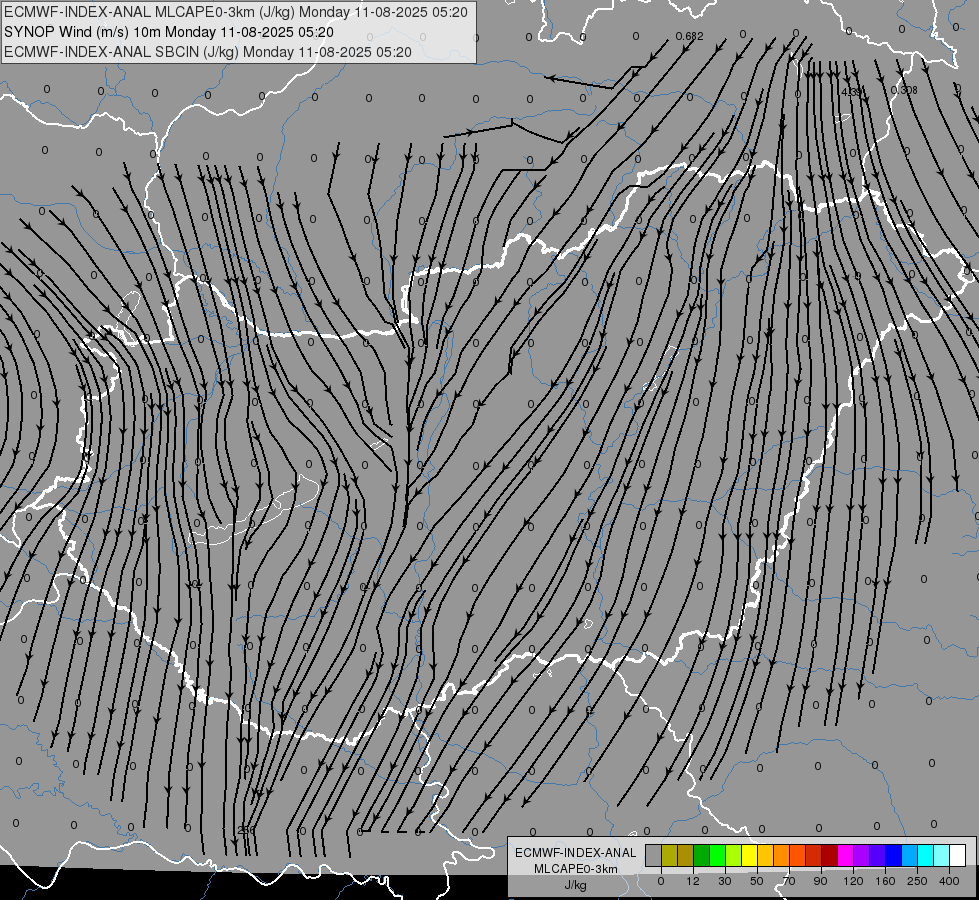Select the magenta swatch in the legend
The height and width of the screenshot is (900, 979).
pyautogui.click(x=845, y=855)
